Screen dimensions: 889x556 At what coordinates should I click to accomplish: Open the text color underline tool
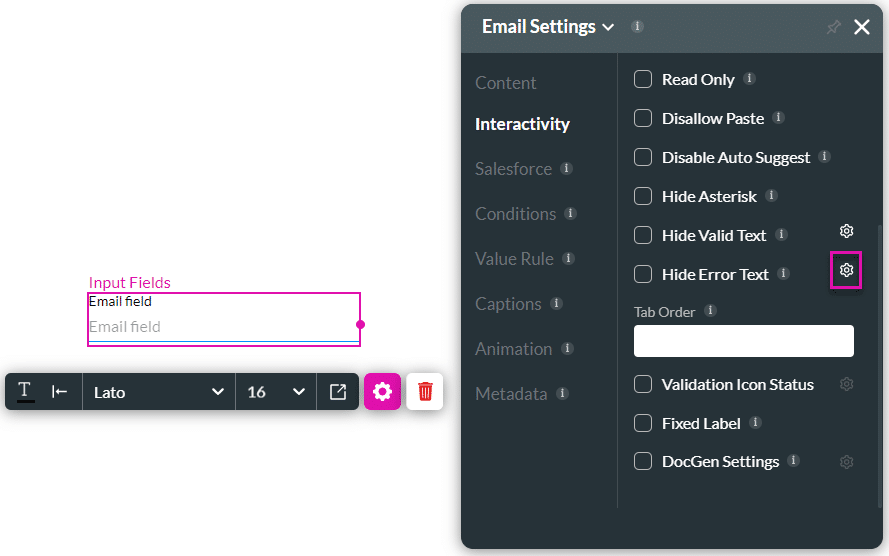26,392
